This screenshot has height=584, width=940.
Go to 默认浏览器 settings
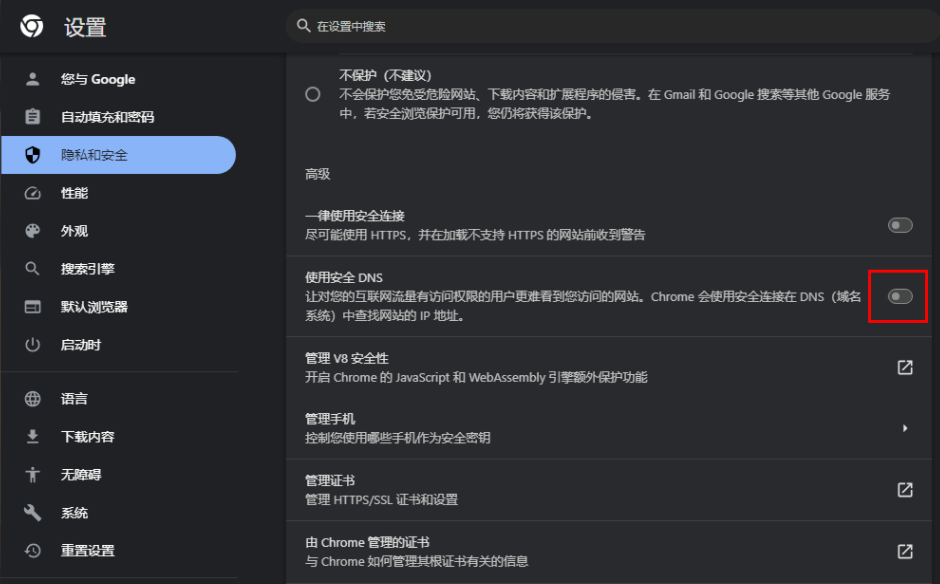coord(118,307)
